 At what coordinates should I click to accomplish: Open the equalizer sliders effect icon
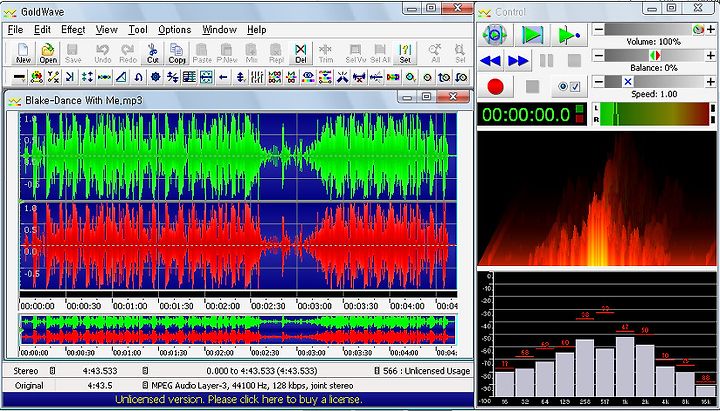click(x=258, y=77)
